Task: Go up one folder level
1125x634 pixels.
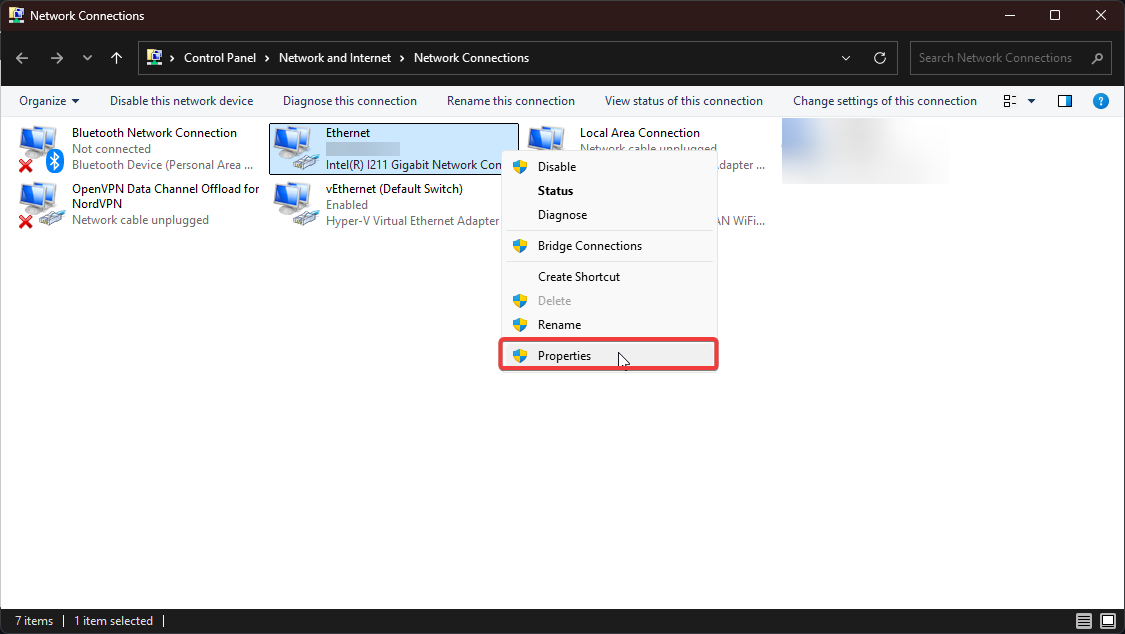Action: [x=116, y=58]
